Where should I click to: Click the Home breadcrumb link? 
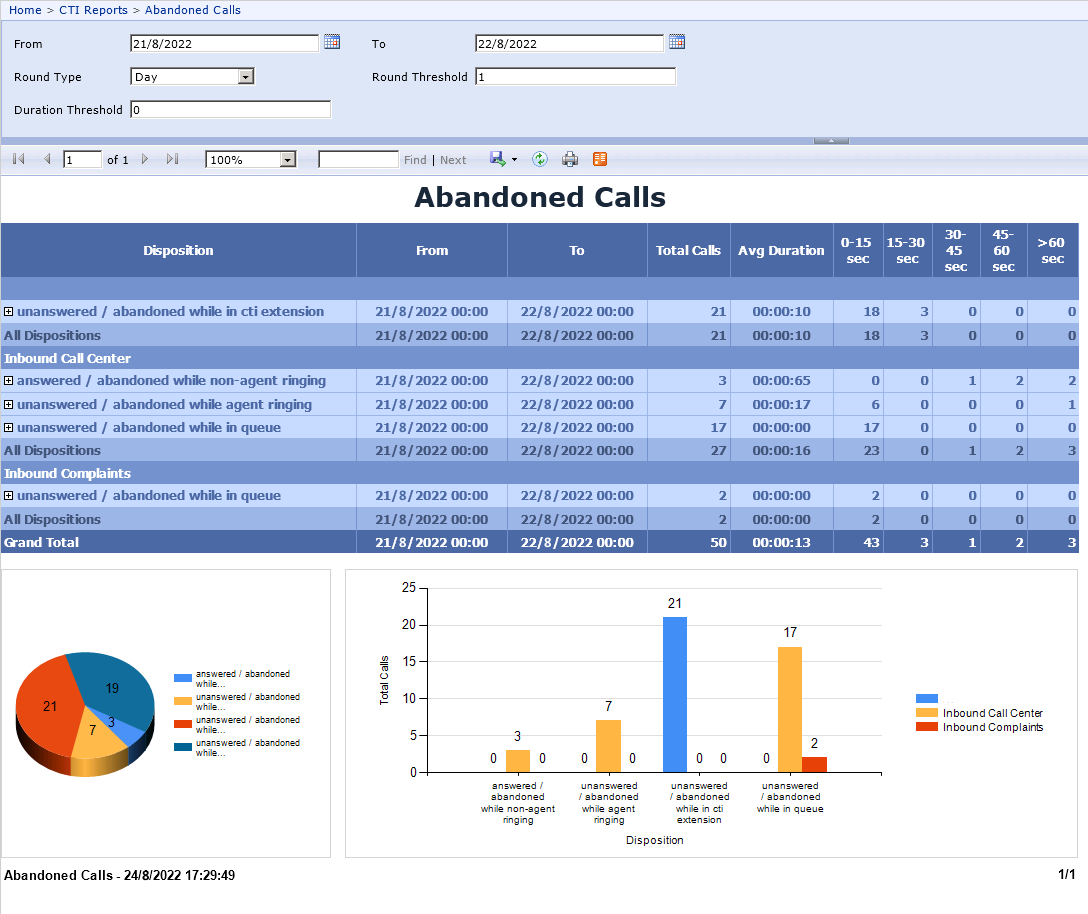(25, 10)
